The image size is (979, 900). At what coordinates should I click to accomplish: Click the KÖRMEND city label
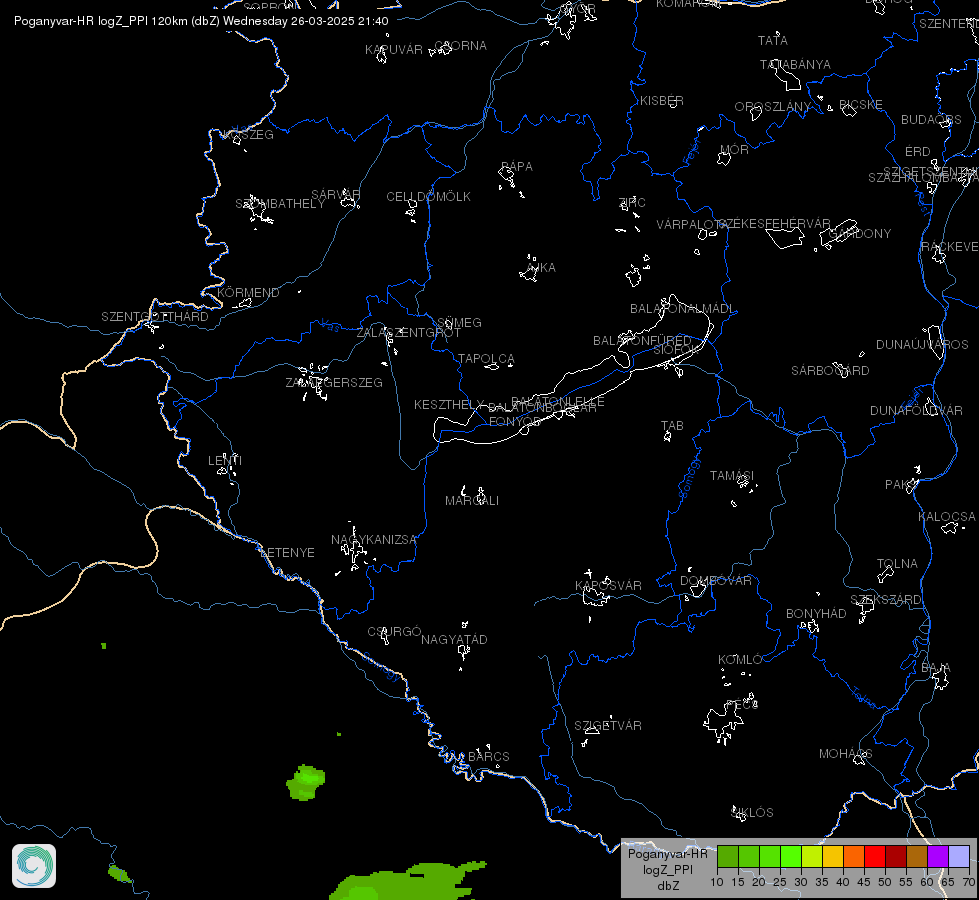[248, 293]
